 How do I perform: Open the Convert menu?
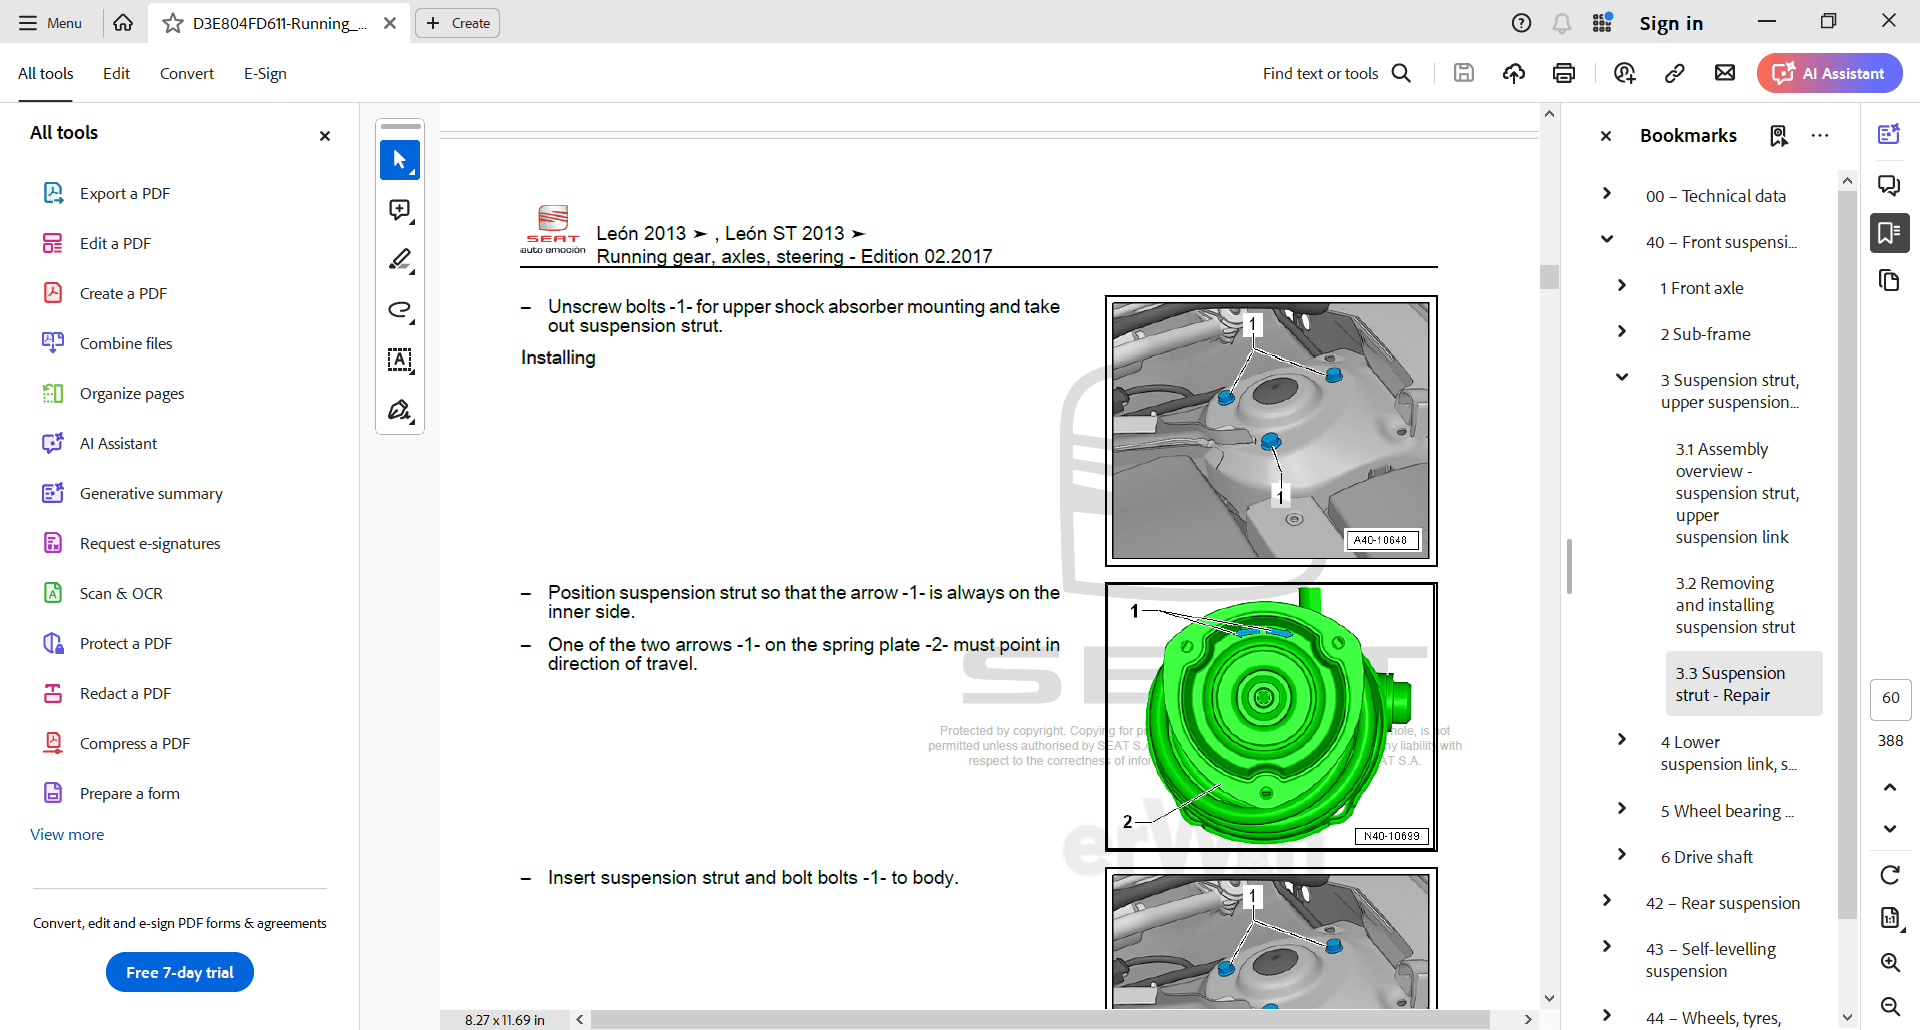187,74
